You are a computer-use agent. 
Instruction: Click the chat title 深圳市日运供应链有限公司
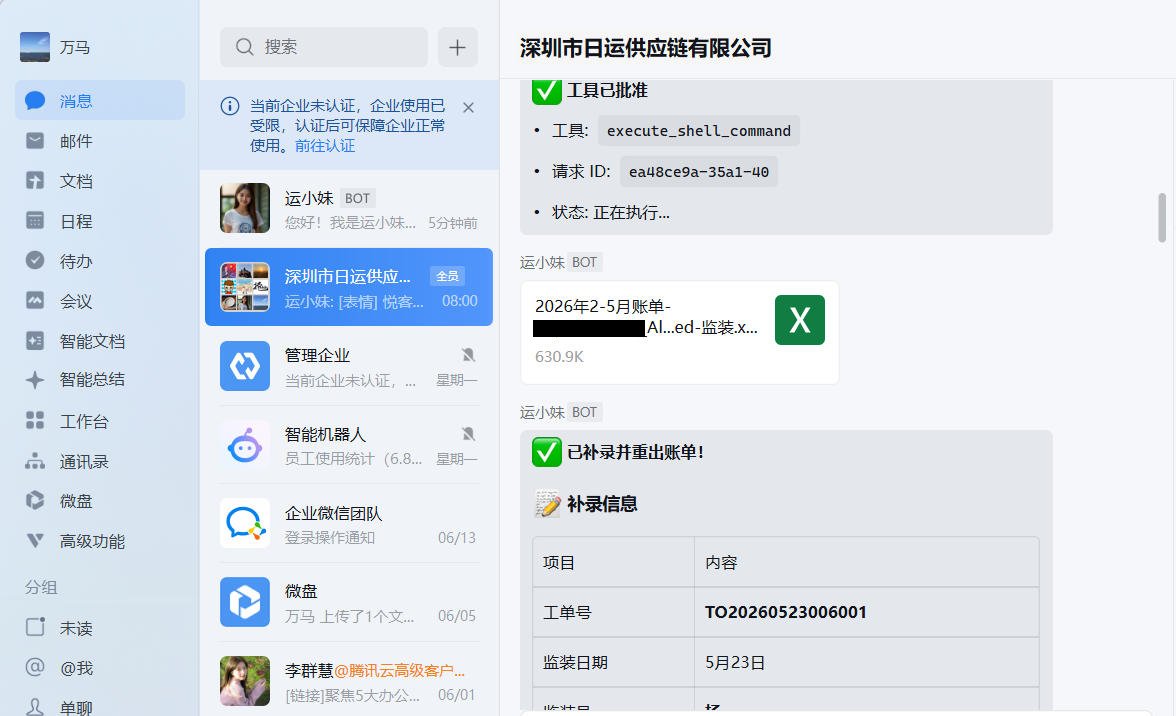pyautogui.click(x=646, y=48)
